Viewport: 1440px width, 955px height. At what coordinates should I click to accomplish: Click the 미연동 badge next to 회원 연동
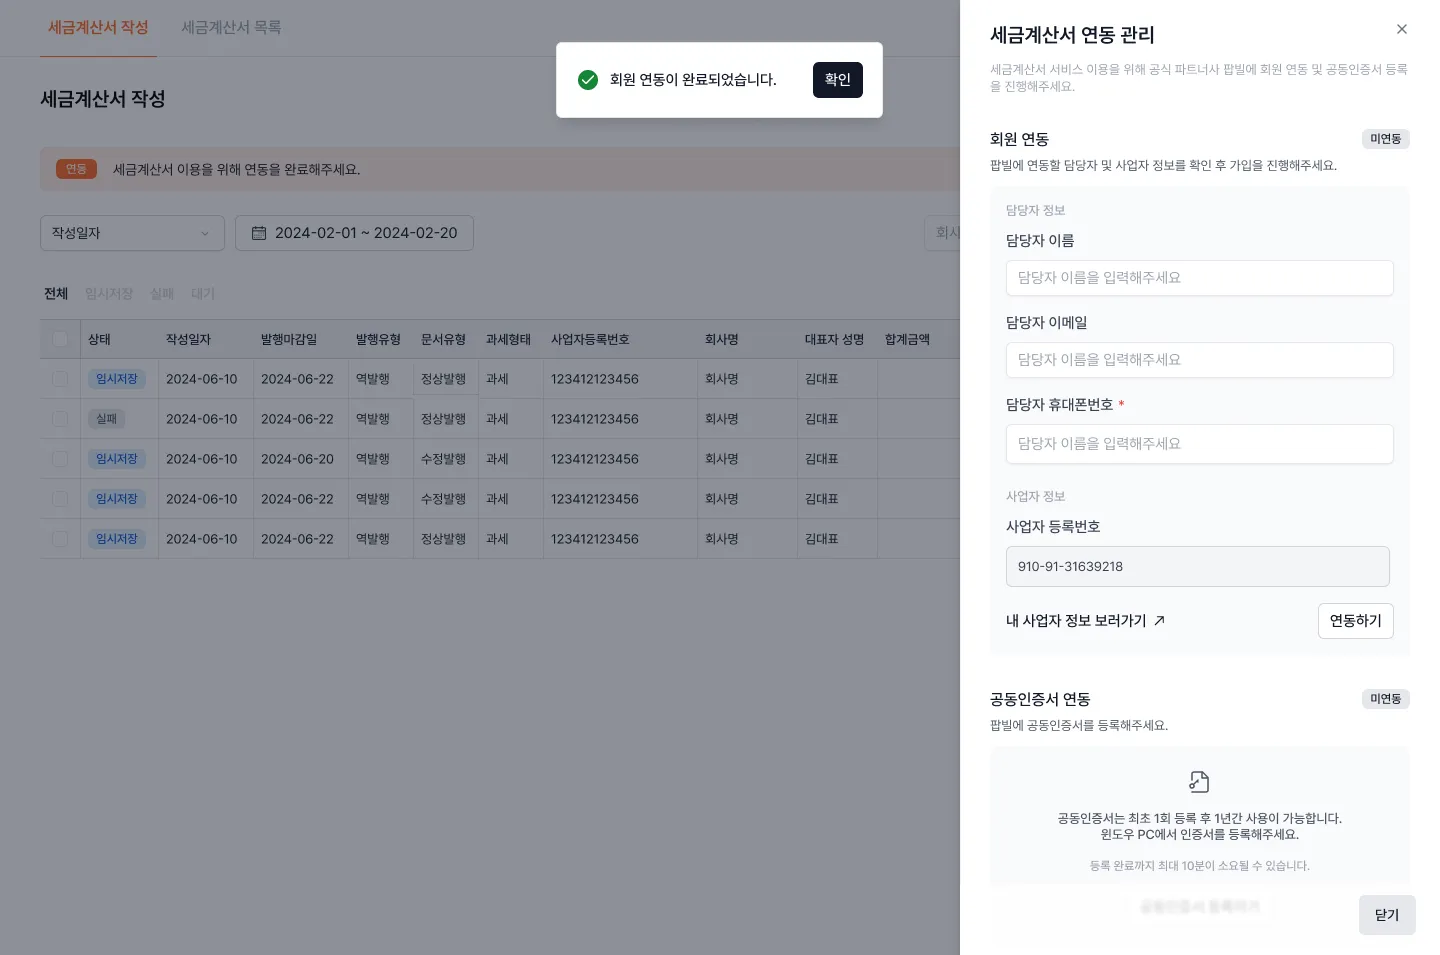coord(1386,139)
